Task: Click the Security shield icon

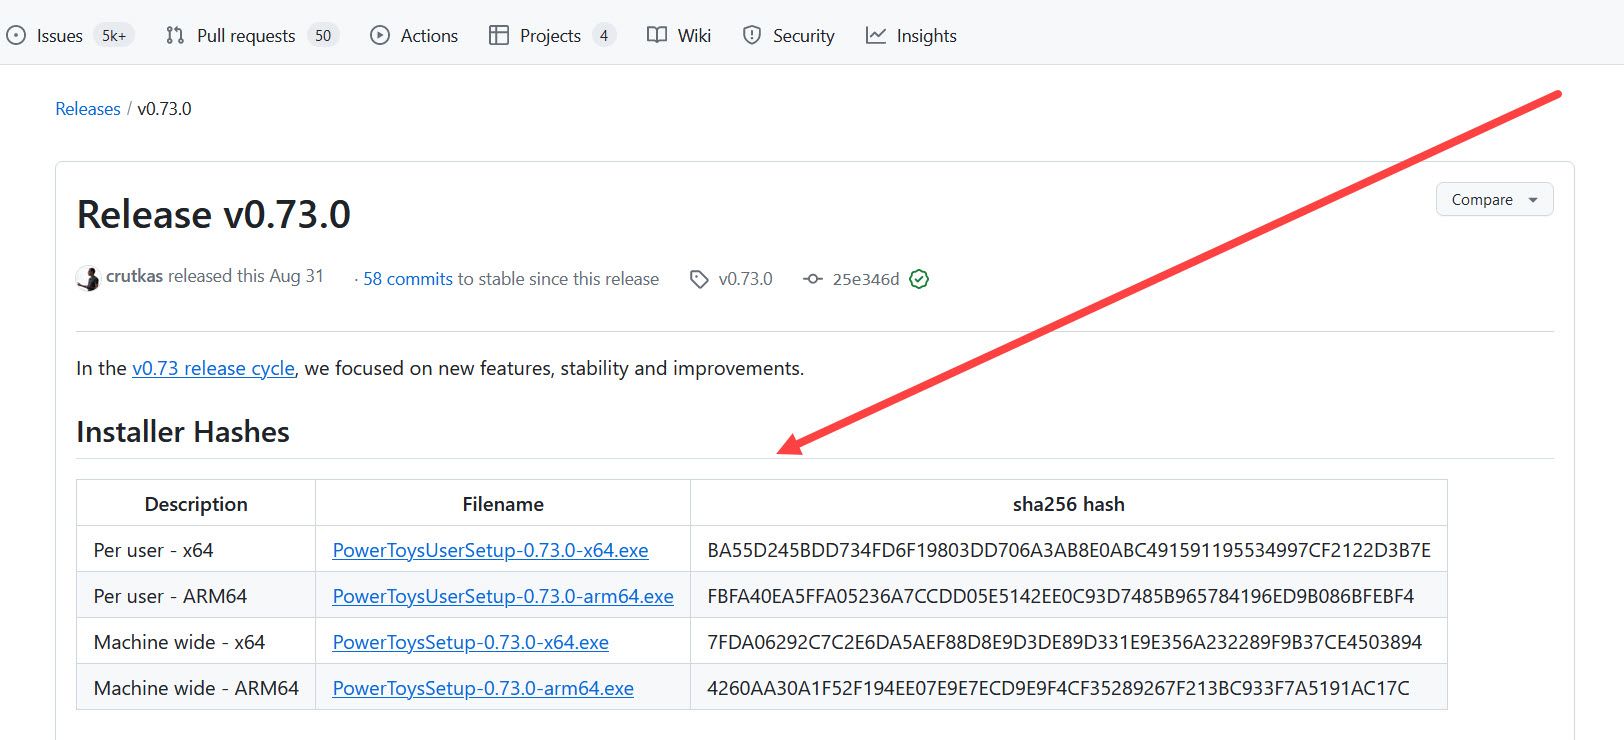Action: [x=752, y=36]
